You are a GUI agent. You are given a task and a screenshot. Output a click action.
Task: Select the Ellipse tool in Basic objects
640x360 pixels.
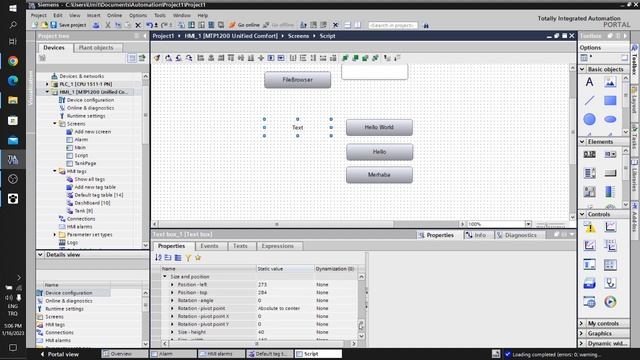click(x=610, y=119)
